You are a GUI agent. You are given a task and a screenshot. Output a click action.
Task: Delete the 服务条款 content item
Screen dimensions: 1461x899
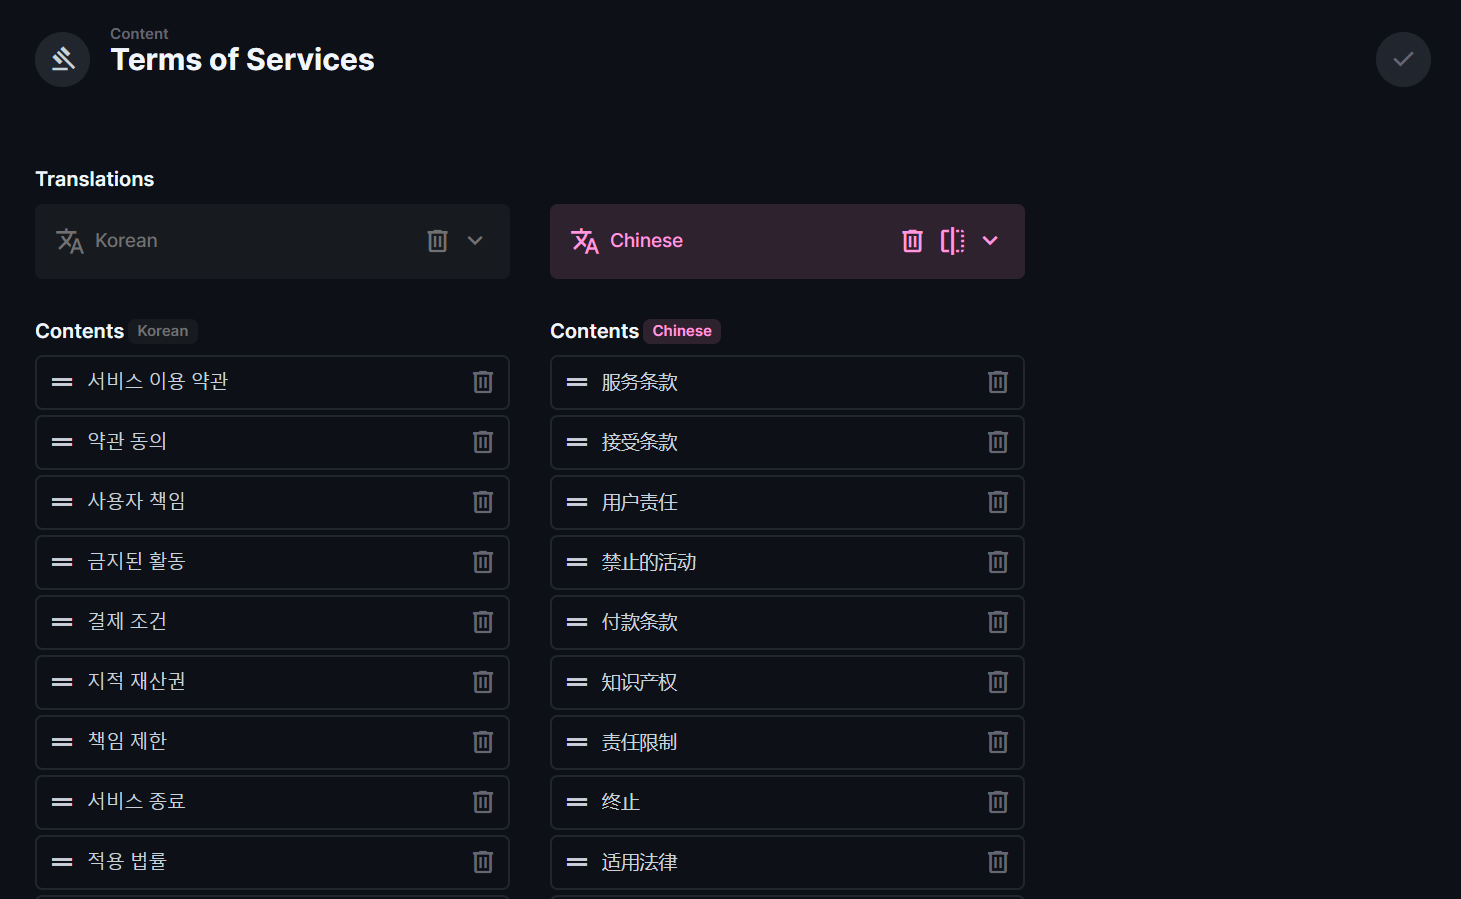998,382
